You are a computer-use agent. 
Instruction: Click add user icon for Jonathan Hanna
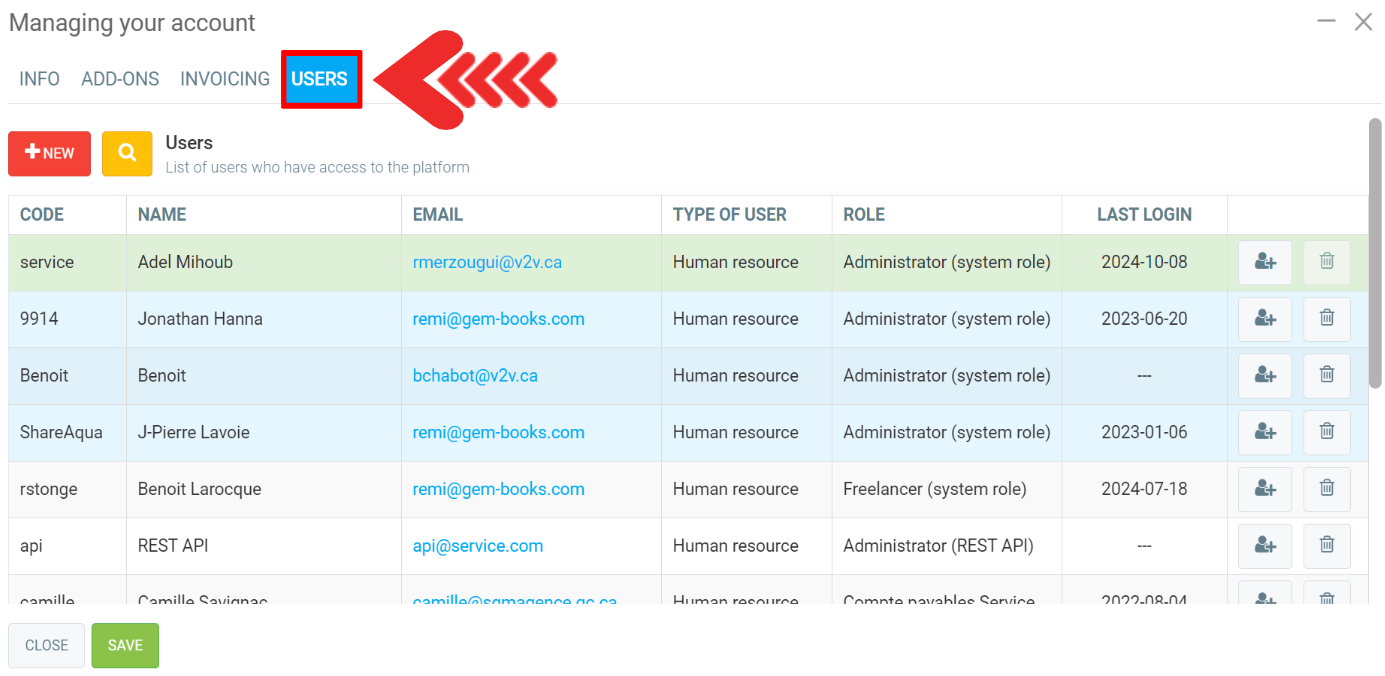tap(1264, 319)
